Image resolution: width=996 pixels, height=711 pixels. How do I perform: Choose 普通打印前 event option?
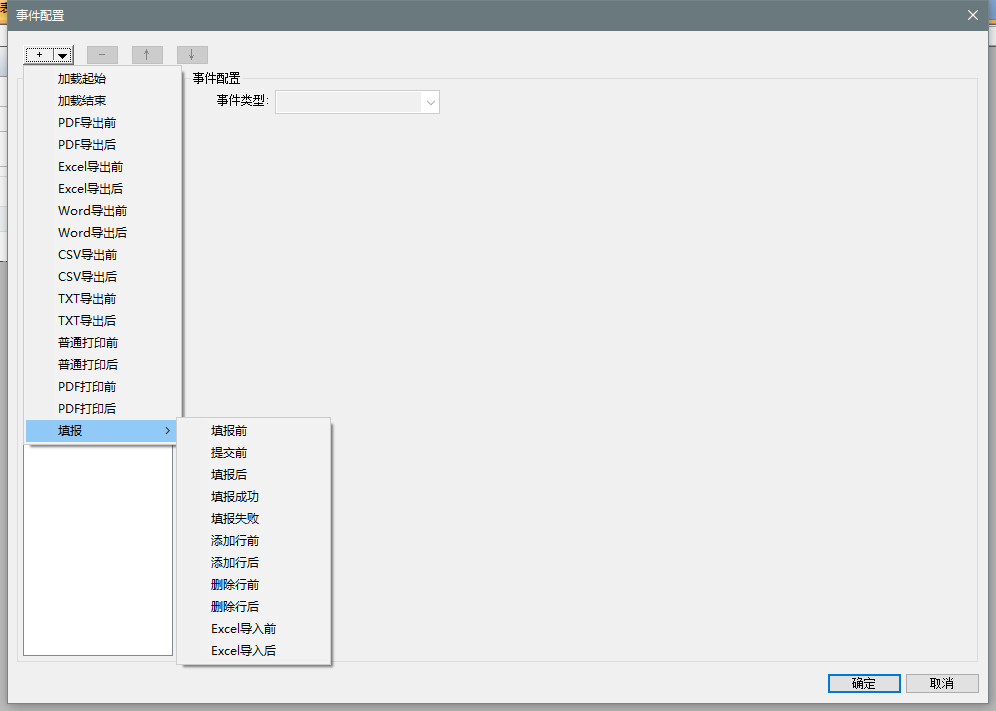(x=88, y=343)
